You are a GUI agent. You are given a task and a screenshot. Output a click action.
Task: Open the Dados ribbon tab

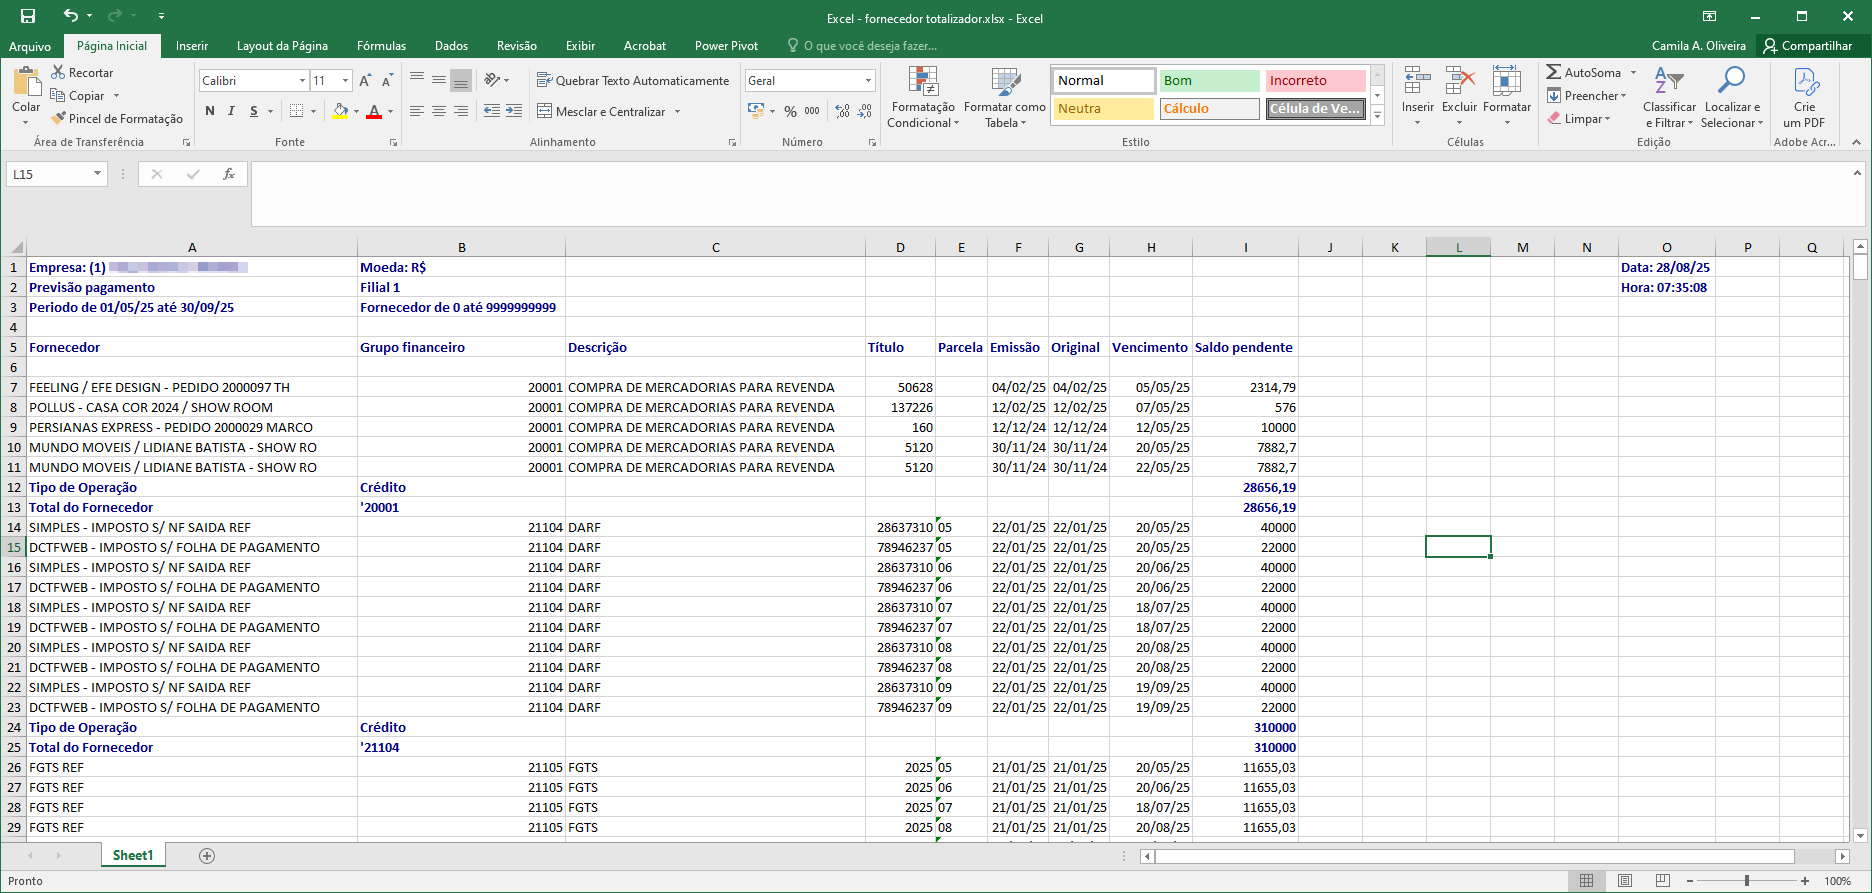[451, 46]
